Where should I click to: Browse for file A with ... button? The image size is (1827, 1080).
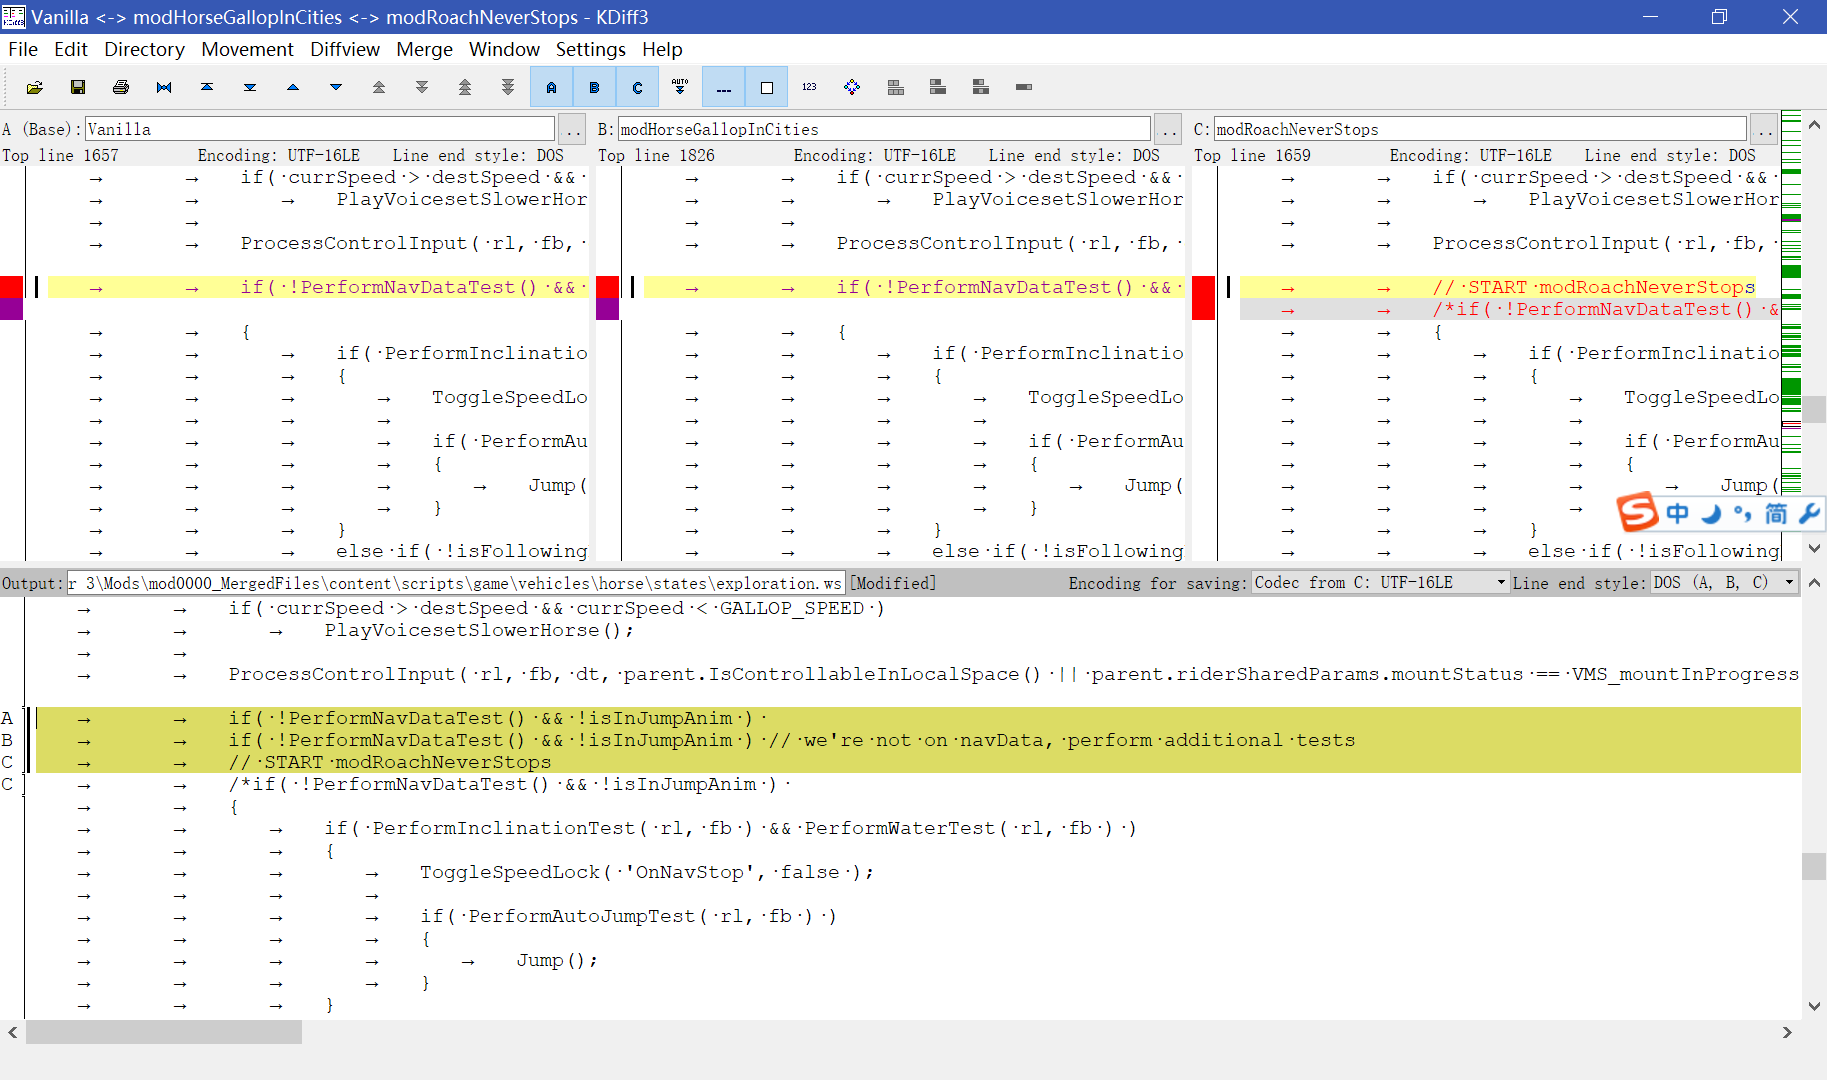tap(571, 129)
